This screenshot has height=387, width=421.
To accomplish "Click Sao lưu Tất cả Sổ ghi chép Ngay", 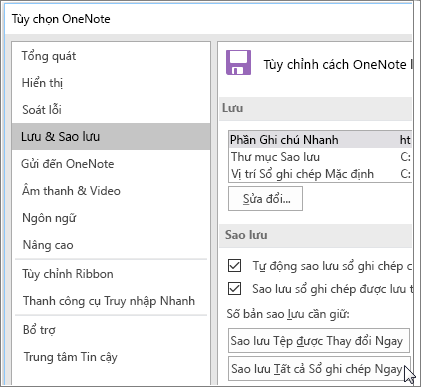I will point(319,369).
